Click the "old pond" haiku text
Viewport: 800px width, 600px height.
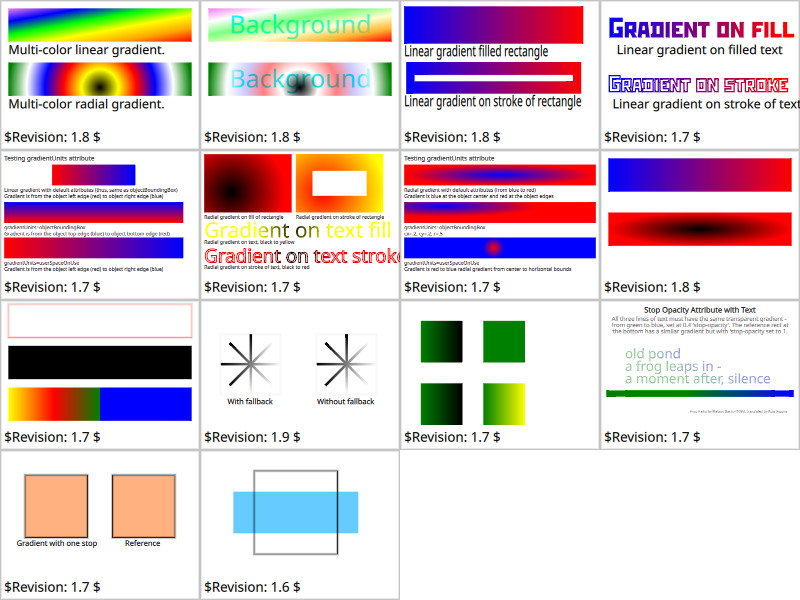[652, 354]
